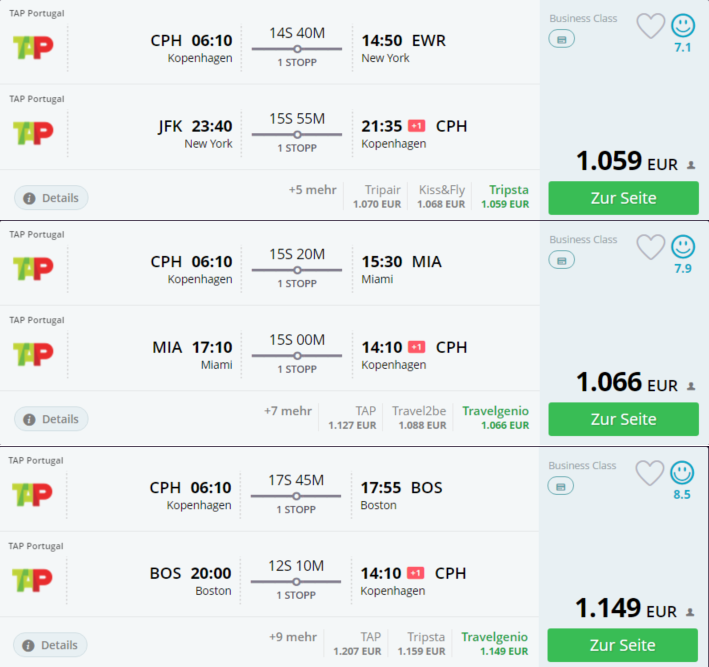Viewport: 709px width, 667px height.
Task: Click the card icon on the Miami offer
Action: click(562, 260)
